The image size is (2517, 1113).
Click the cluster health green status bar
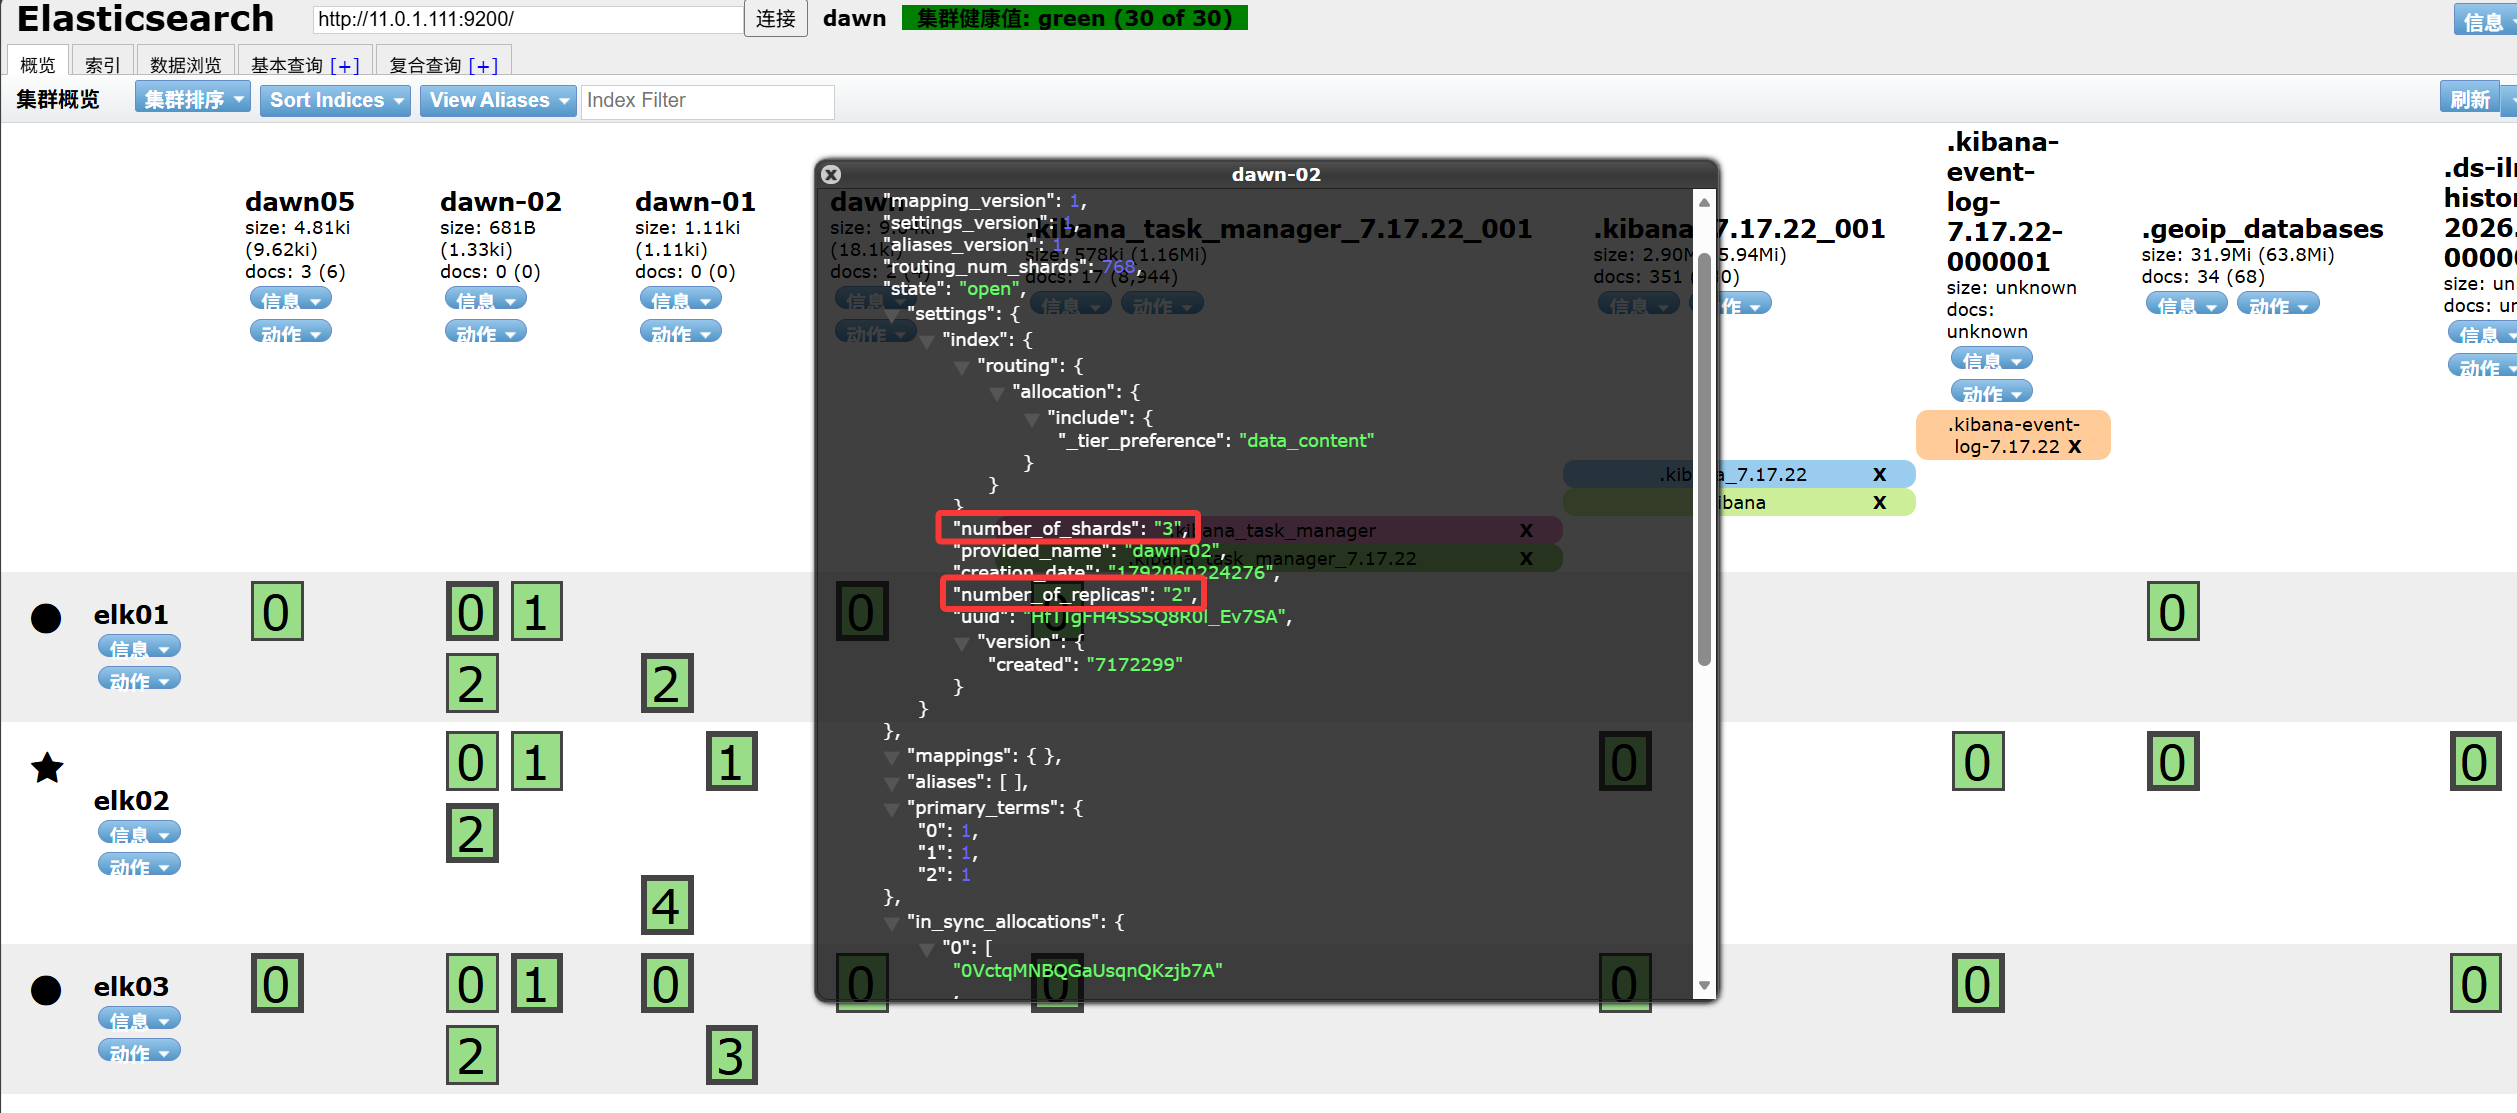(x=1075, y=18)
